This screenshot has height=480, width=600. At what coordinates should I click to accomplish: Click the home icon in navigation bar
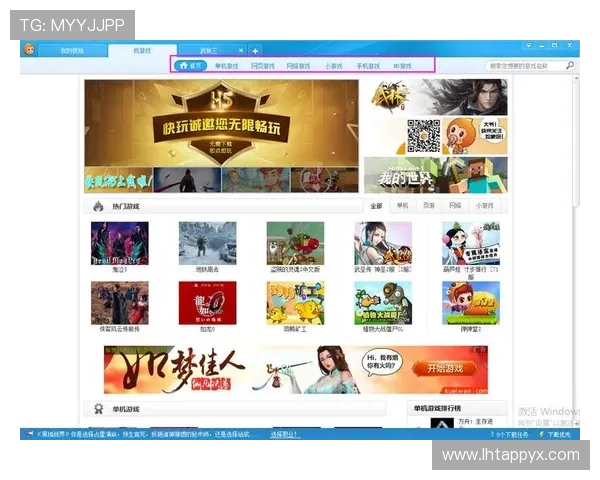pos(183,66)
